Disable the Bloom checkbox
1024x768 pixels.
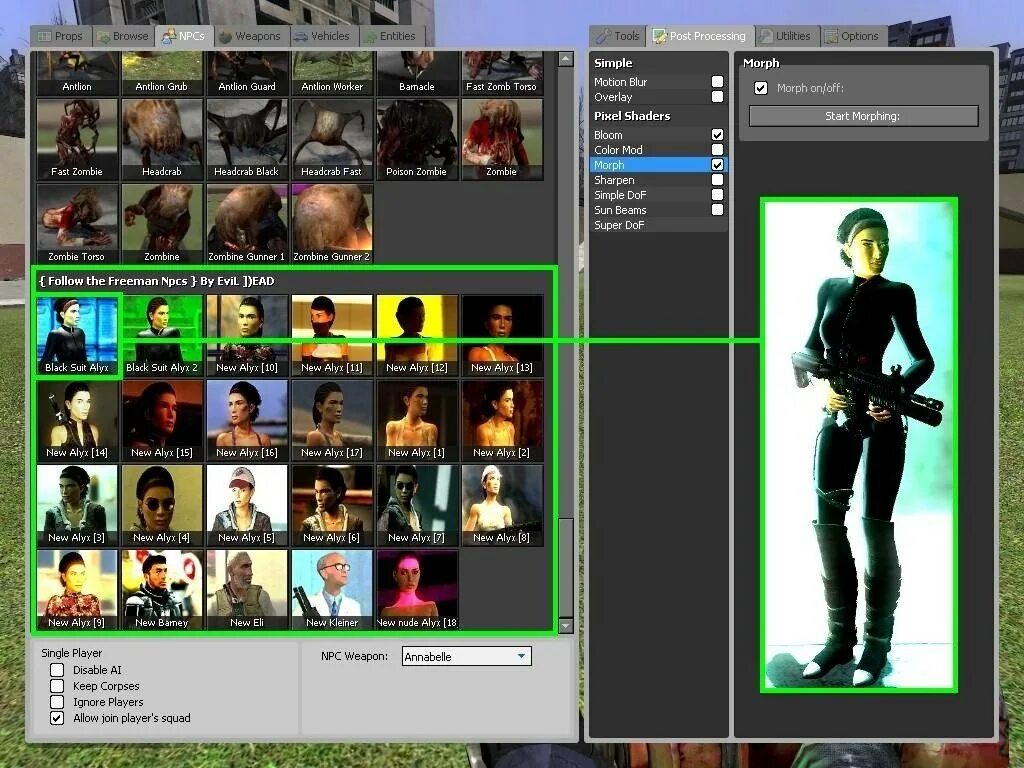717,135
